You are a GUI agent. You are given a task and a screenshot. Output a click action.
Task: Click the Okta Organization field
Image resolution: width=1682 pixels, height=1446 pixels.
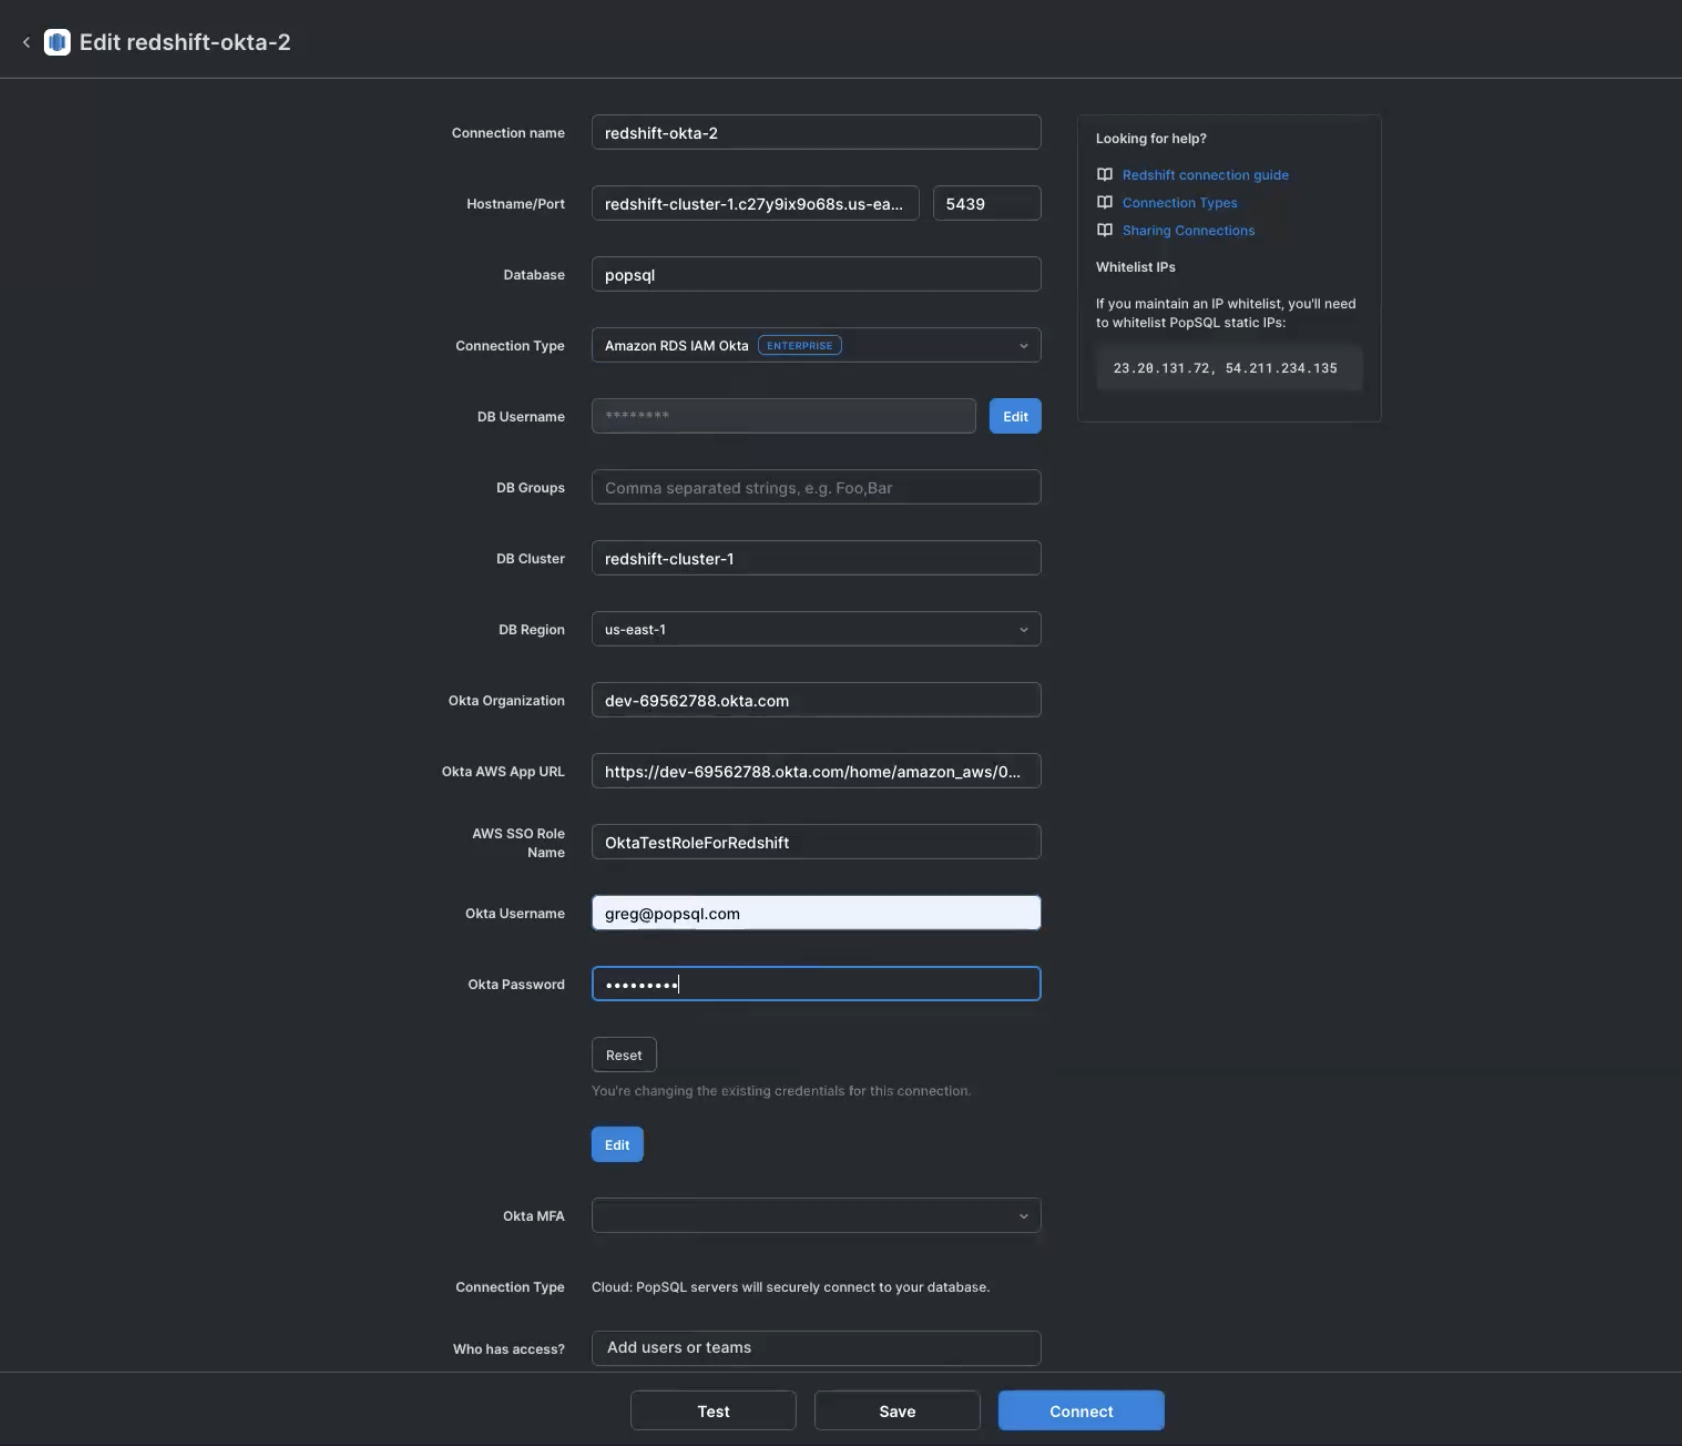click(x=816, y=700)
